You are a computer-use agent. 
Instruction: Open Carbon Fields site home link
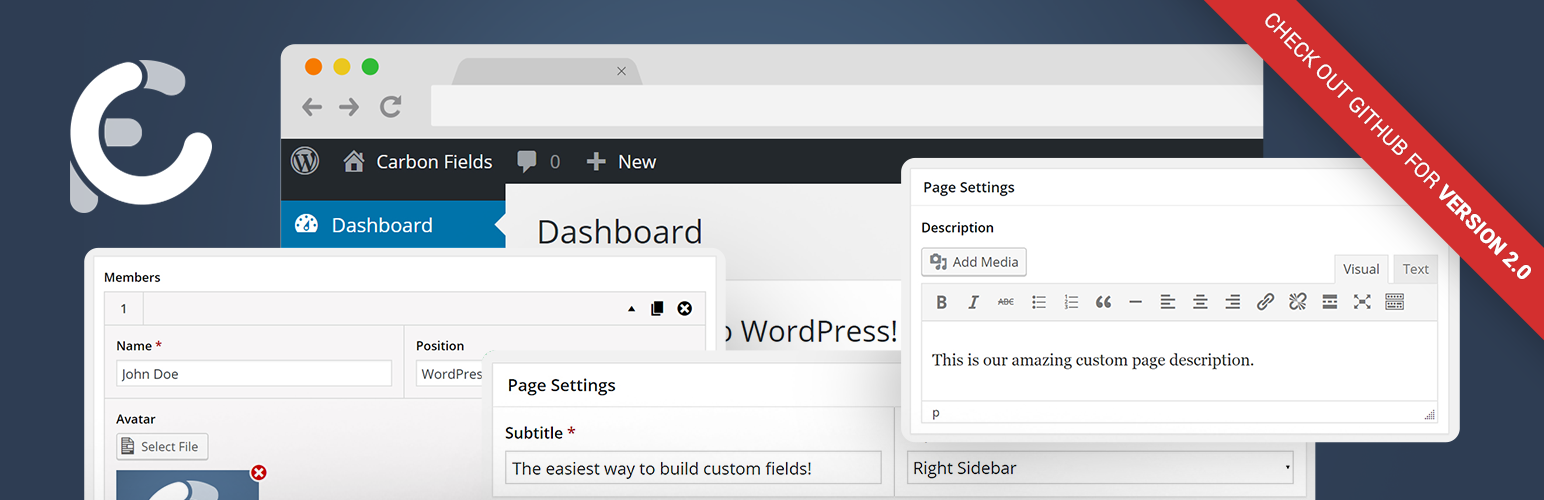click(418, 161)
